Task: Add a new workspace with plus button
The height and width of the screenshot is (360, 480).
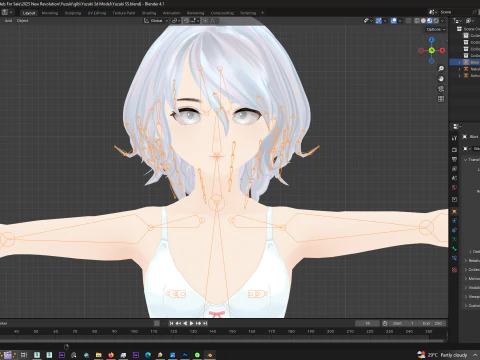Action: pyautogui.click(x=262, y=13)
